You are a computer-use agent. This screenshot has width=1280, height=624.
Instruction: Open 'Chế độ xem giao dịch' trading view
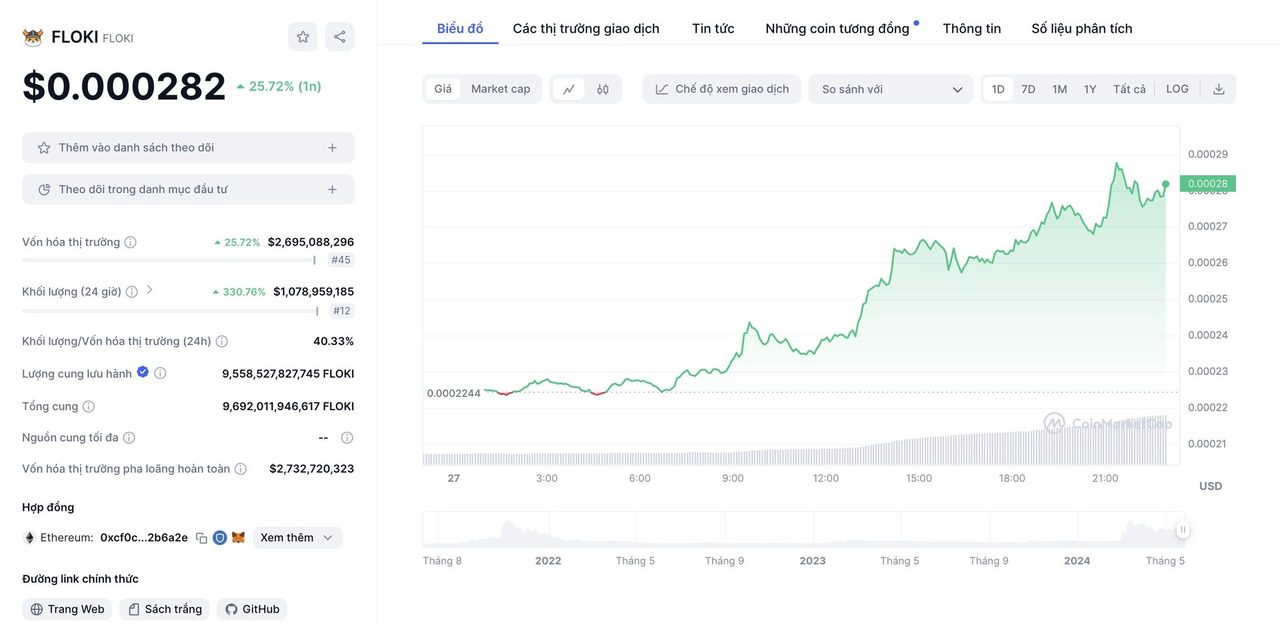722,89
